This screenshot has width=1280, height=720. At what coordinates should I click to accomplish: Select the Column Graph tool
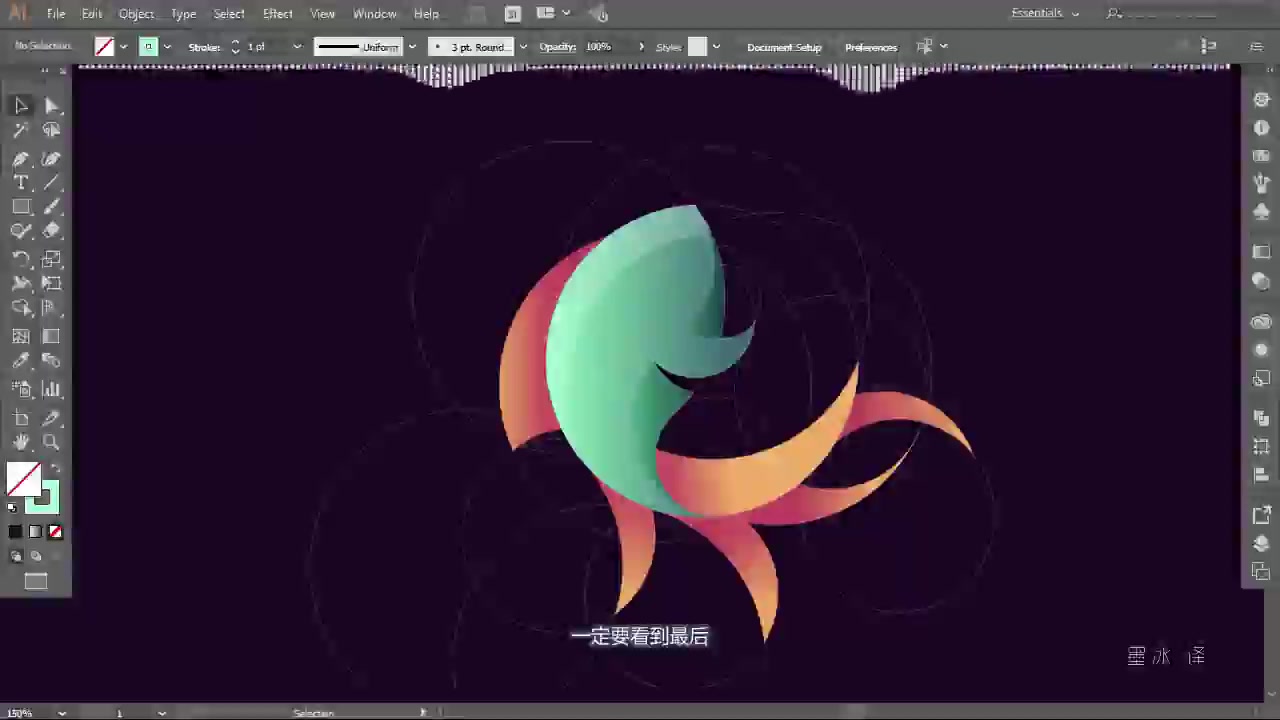[x=52, y=389]
